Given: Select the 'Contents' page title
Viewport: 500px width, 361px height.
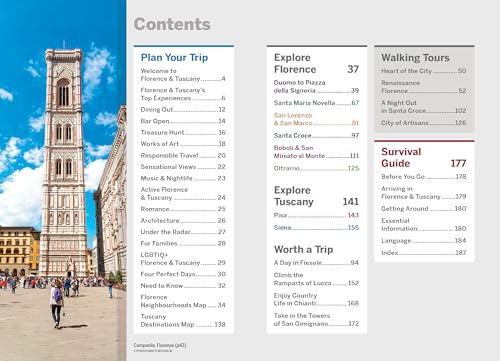Looking at the screenshot, I should (x=172, y=24).
